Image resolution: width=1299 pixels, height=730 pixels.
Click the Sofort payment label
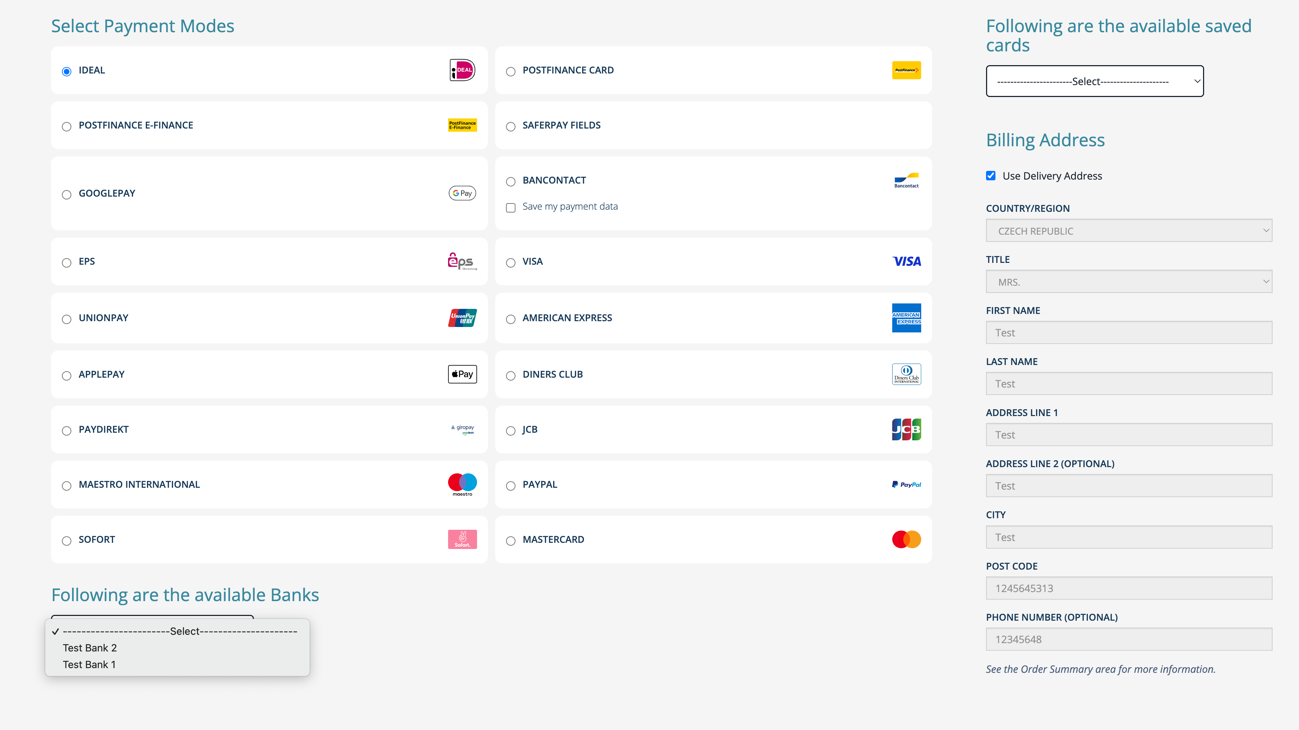click(97, 540)
